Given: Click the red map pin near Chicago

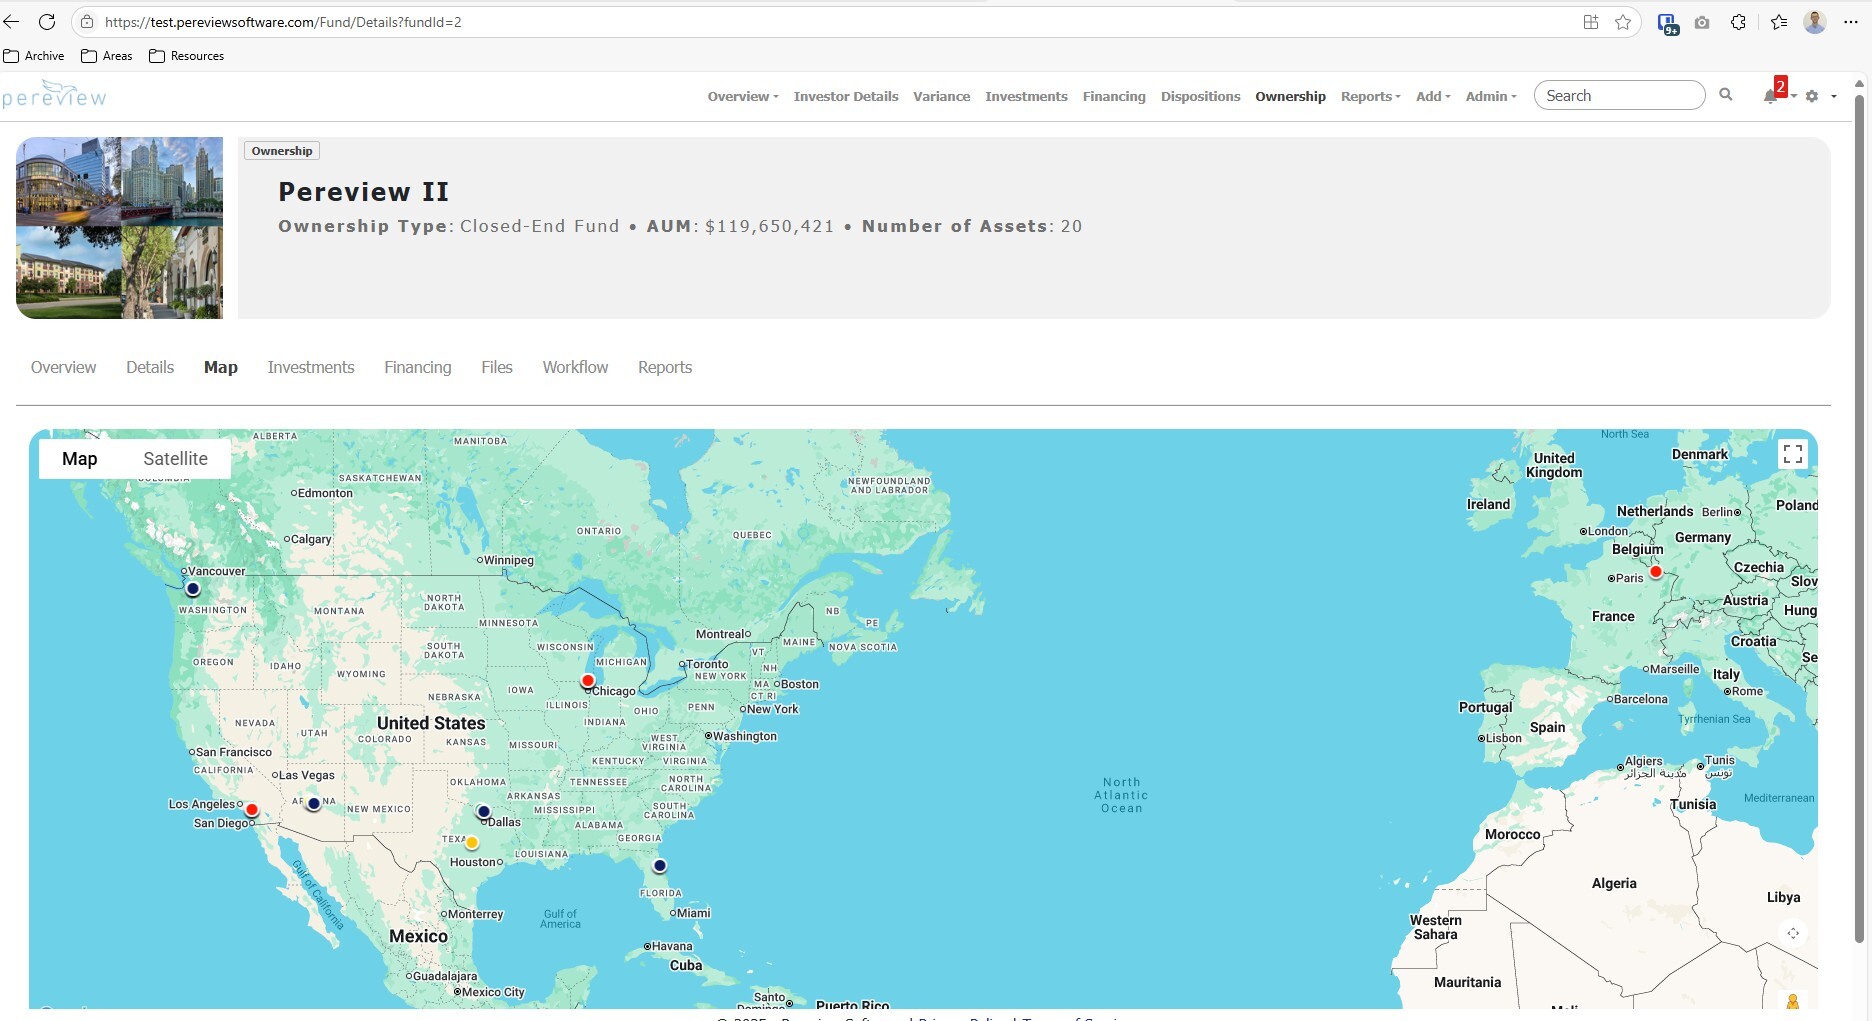Looking at the screenshot, I should [588, 681].
